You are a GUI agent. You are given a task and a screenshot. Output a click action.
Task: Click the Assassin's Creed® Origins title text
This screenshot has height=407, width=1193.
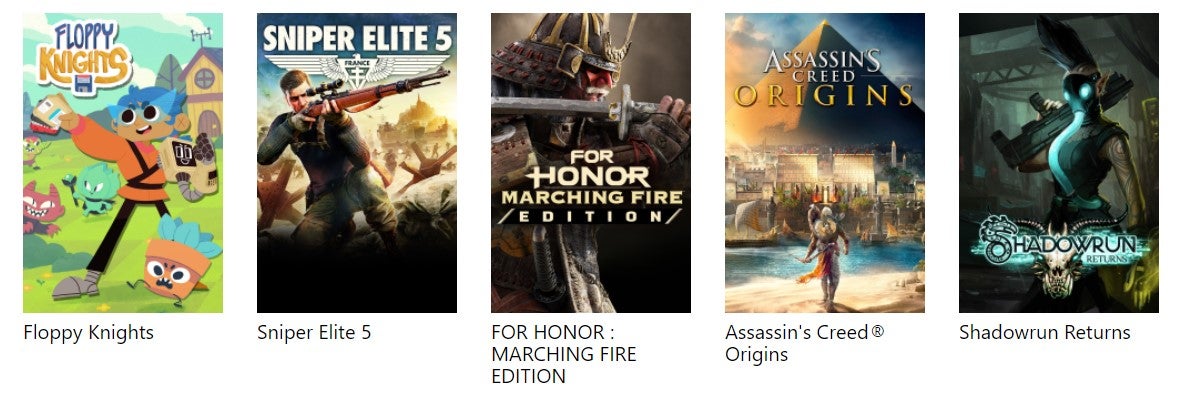(804, 344)
